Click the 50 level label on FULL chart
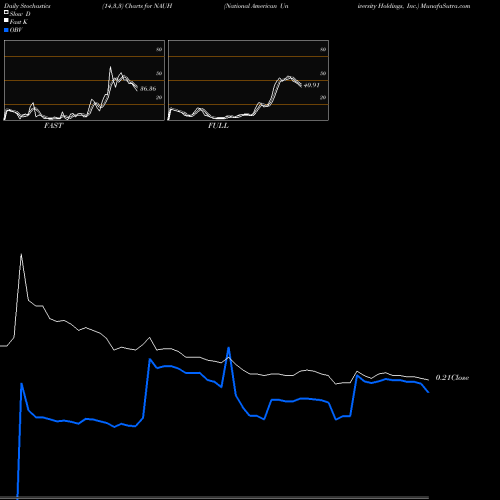This screenshot has height=500, width=500. tap(323, 73)
